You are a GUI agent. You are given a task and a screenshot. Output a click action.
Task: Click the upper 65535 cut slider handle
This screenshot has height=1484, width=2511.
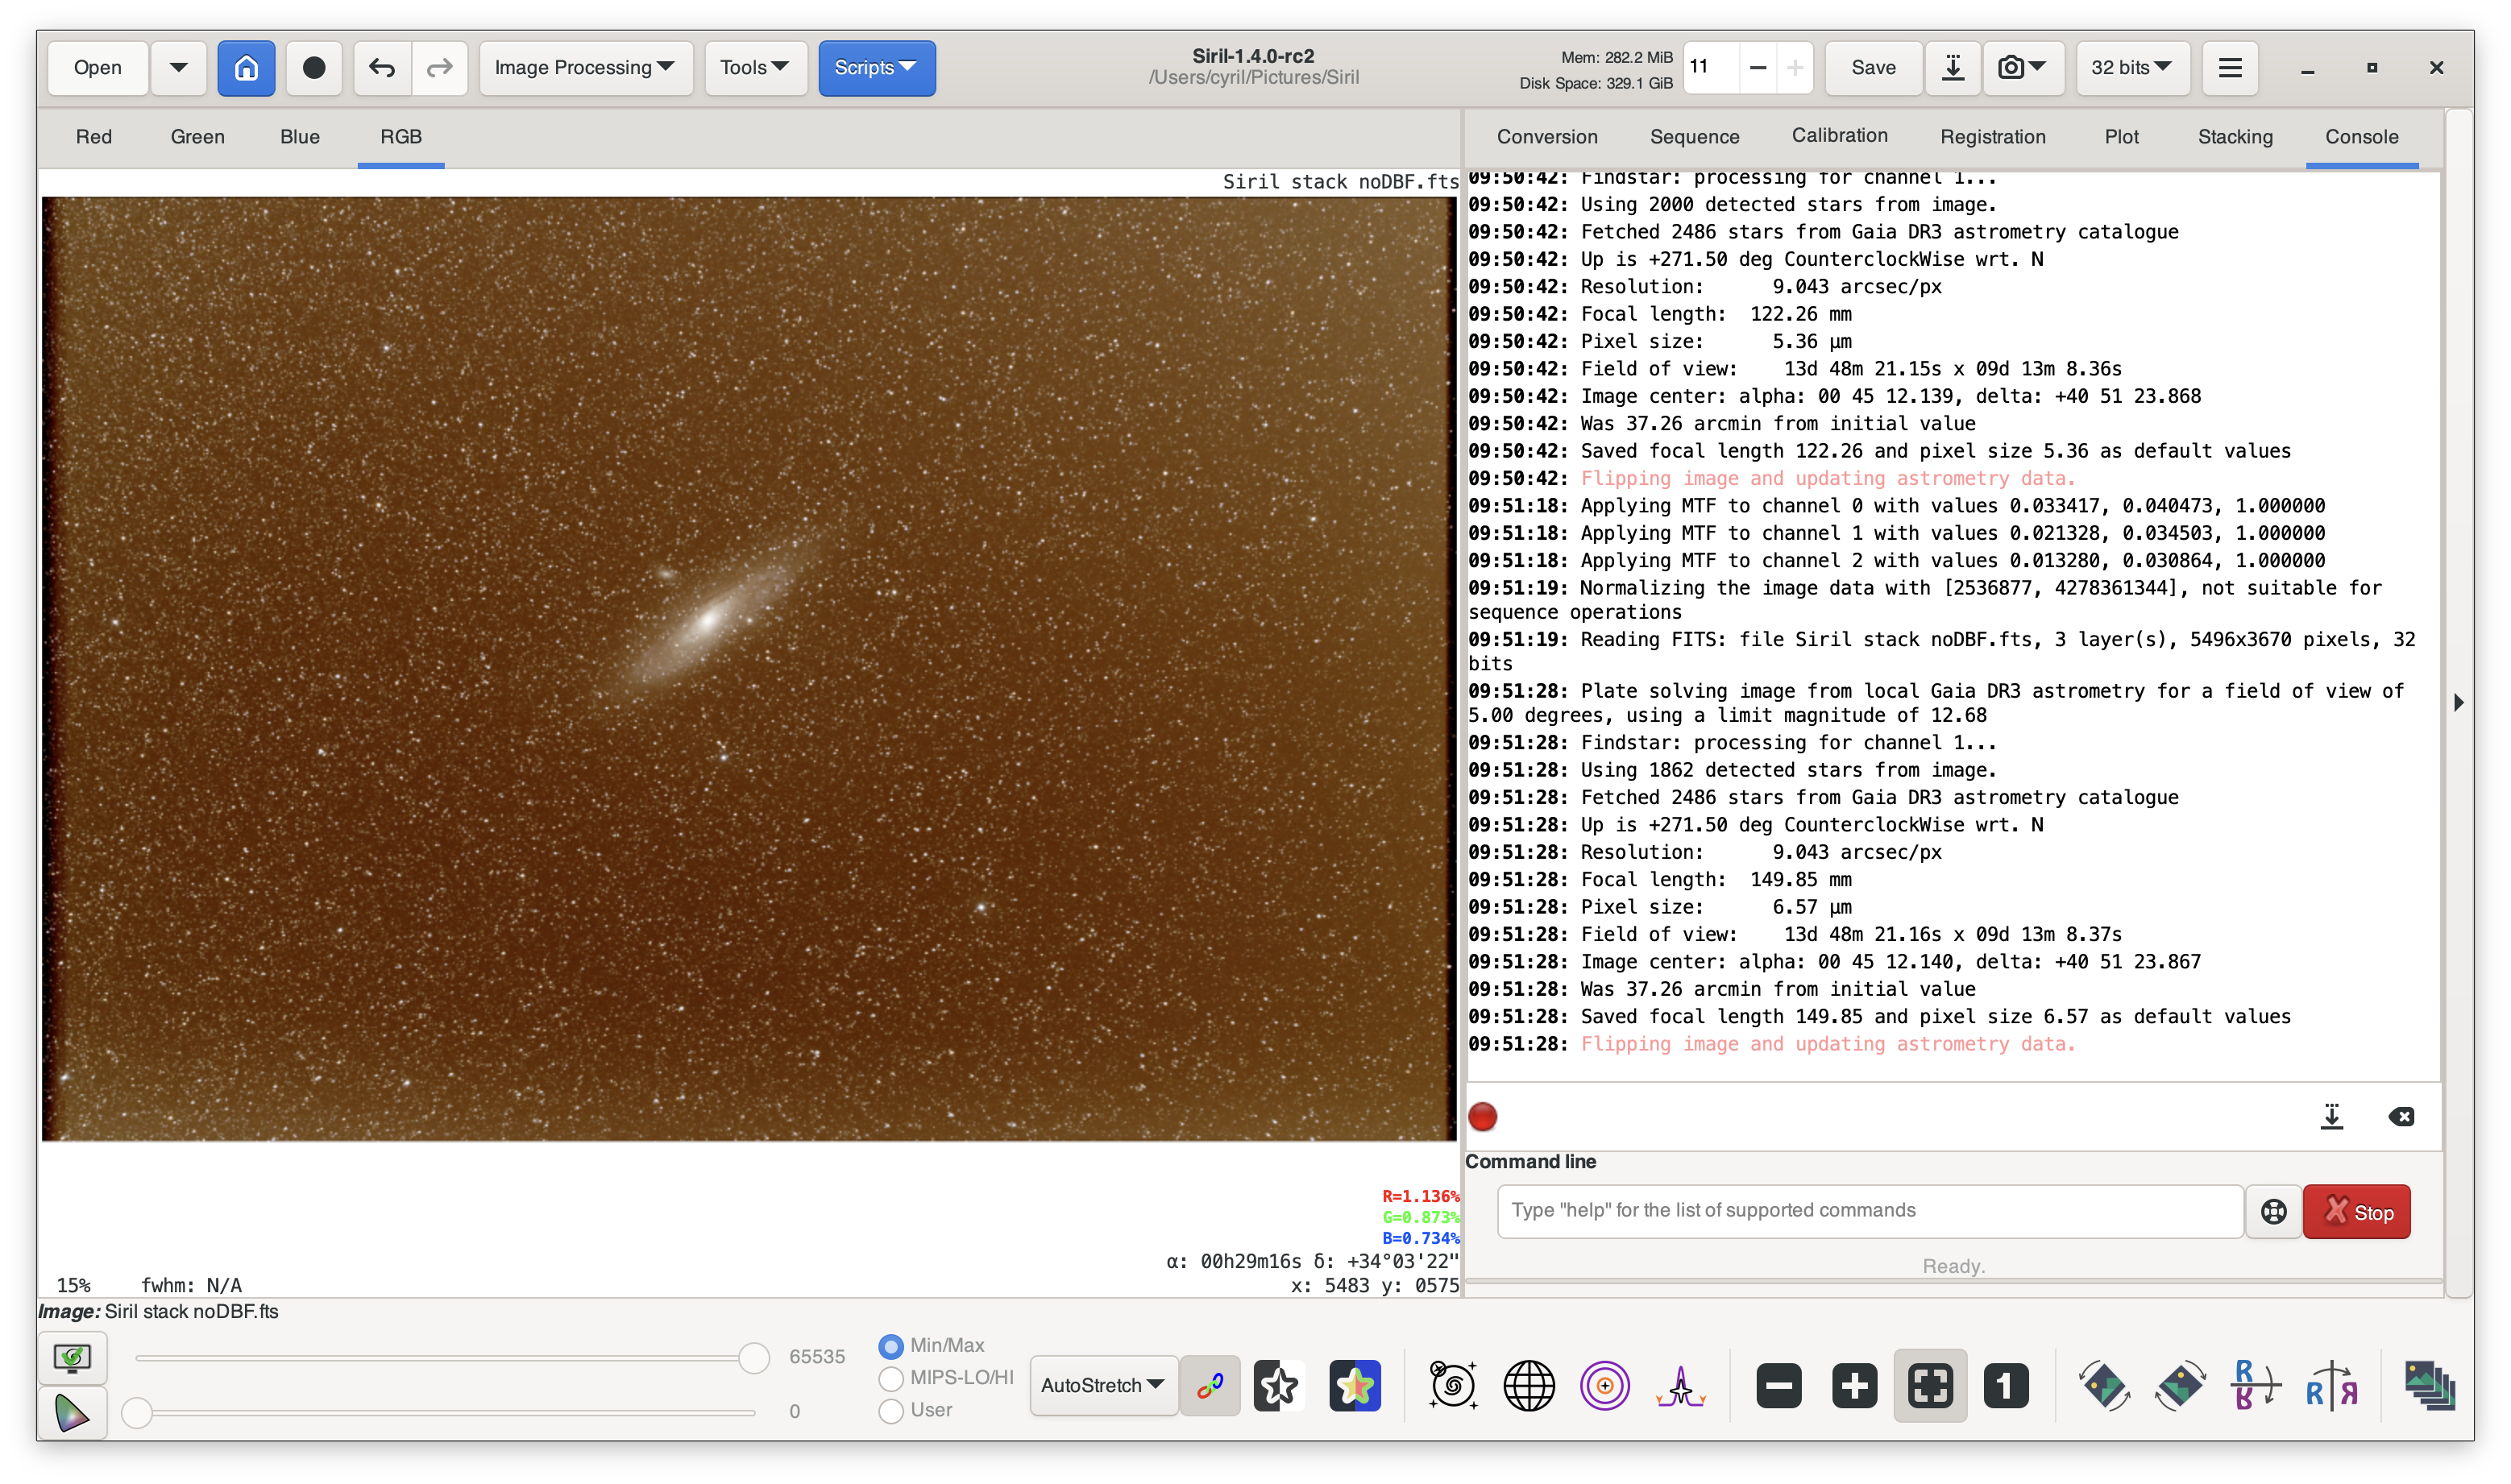(x=753, y=1358)
